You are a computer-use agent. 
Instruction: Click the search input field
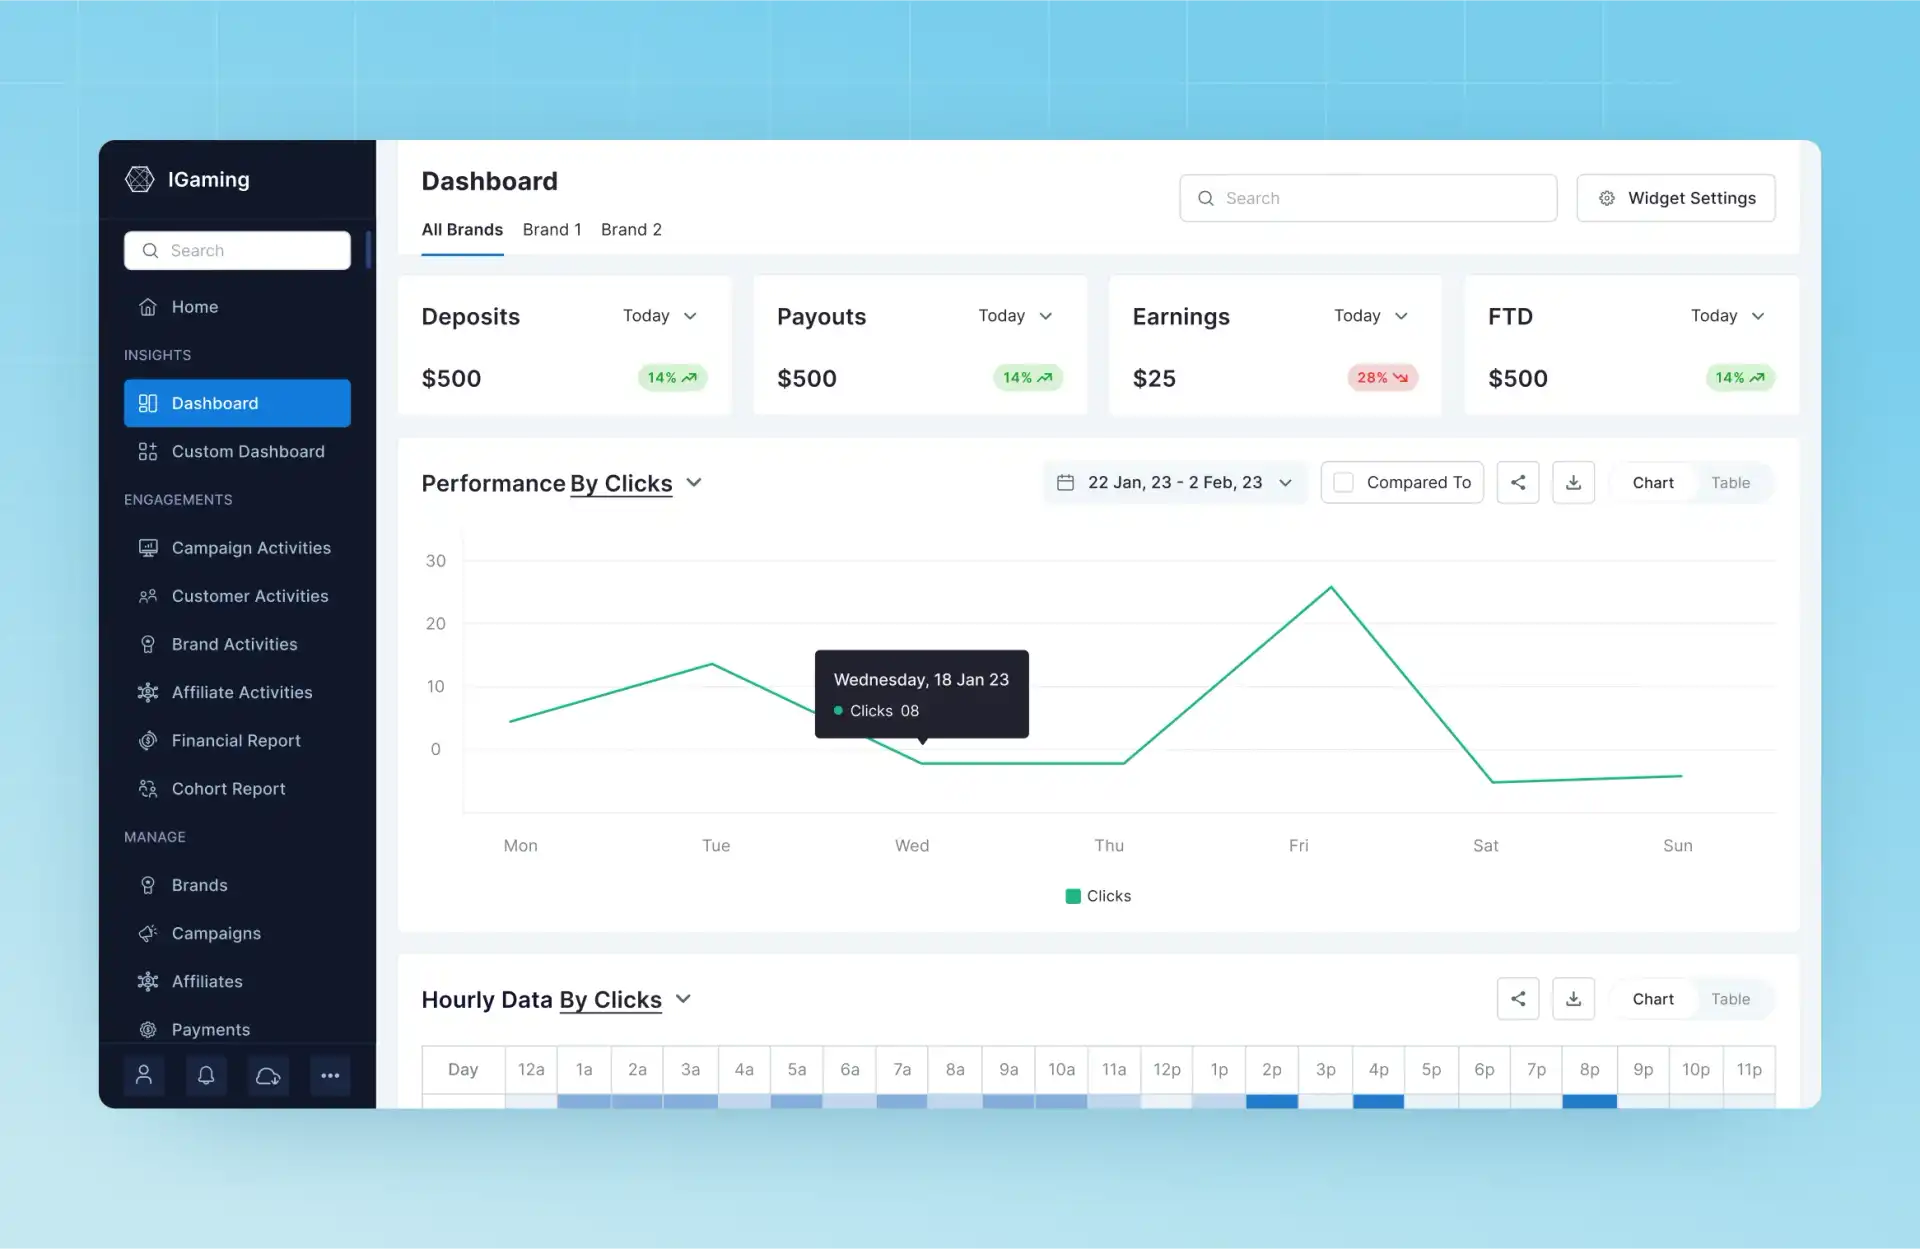point(1367,197)
